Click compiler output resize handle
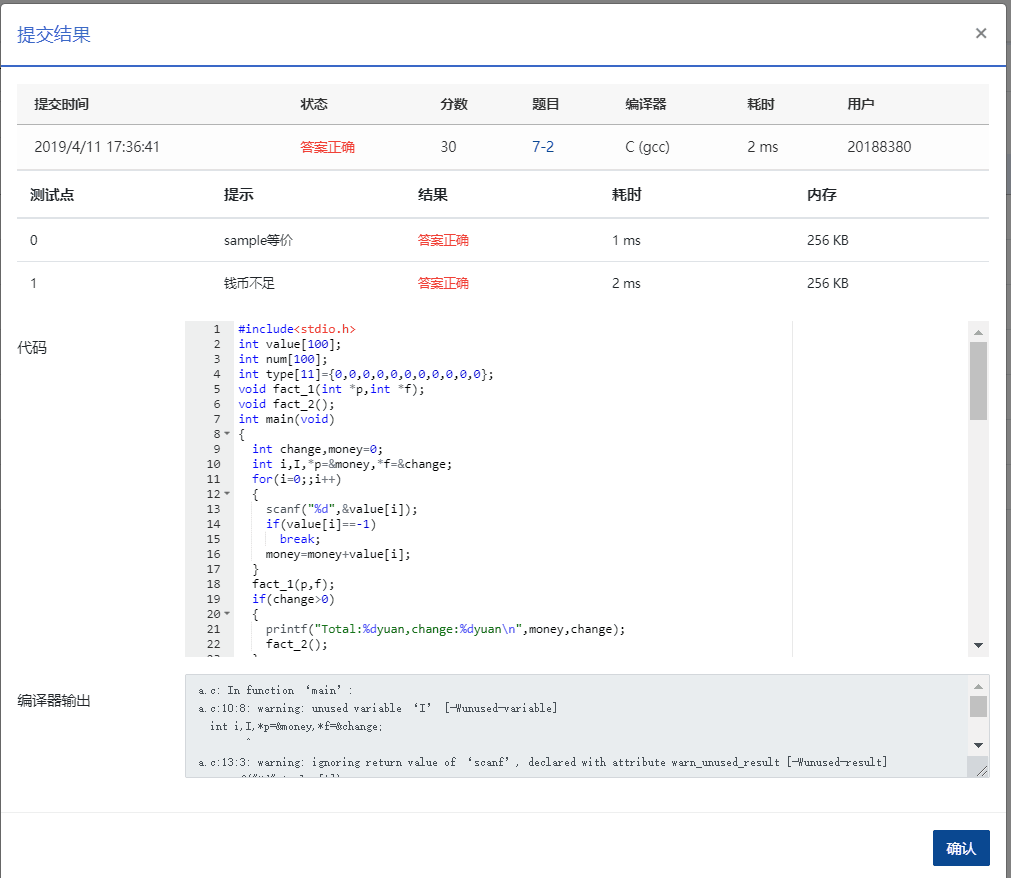This screenshot has width=1011, height=878. [x=982, y=770]
